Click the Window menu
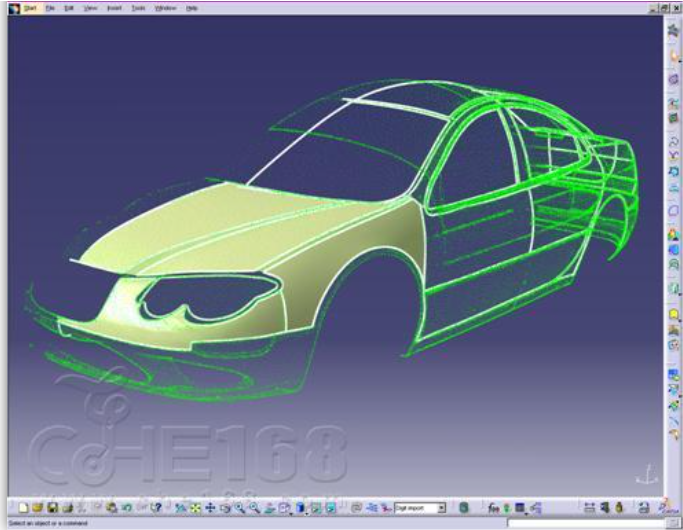 (165, 7)
